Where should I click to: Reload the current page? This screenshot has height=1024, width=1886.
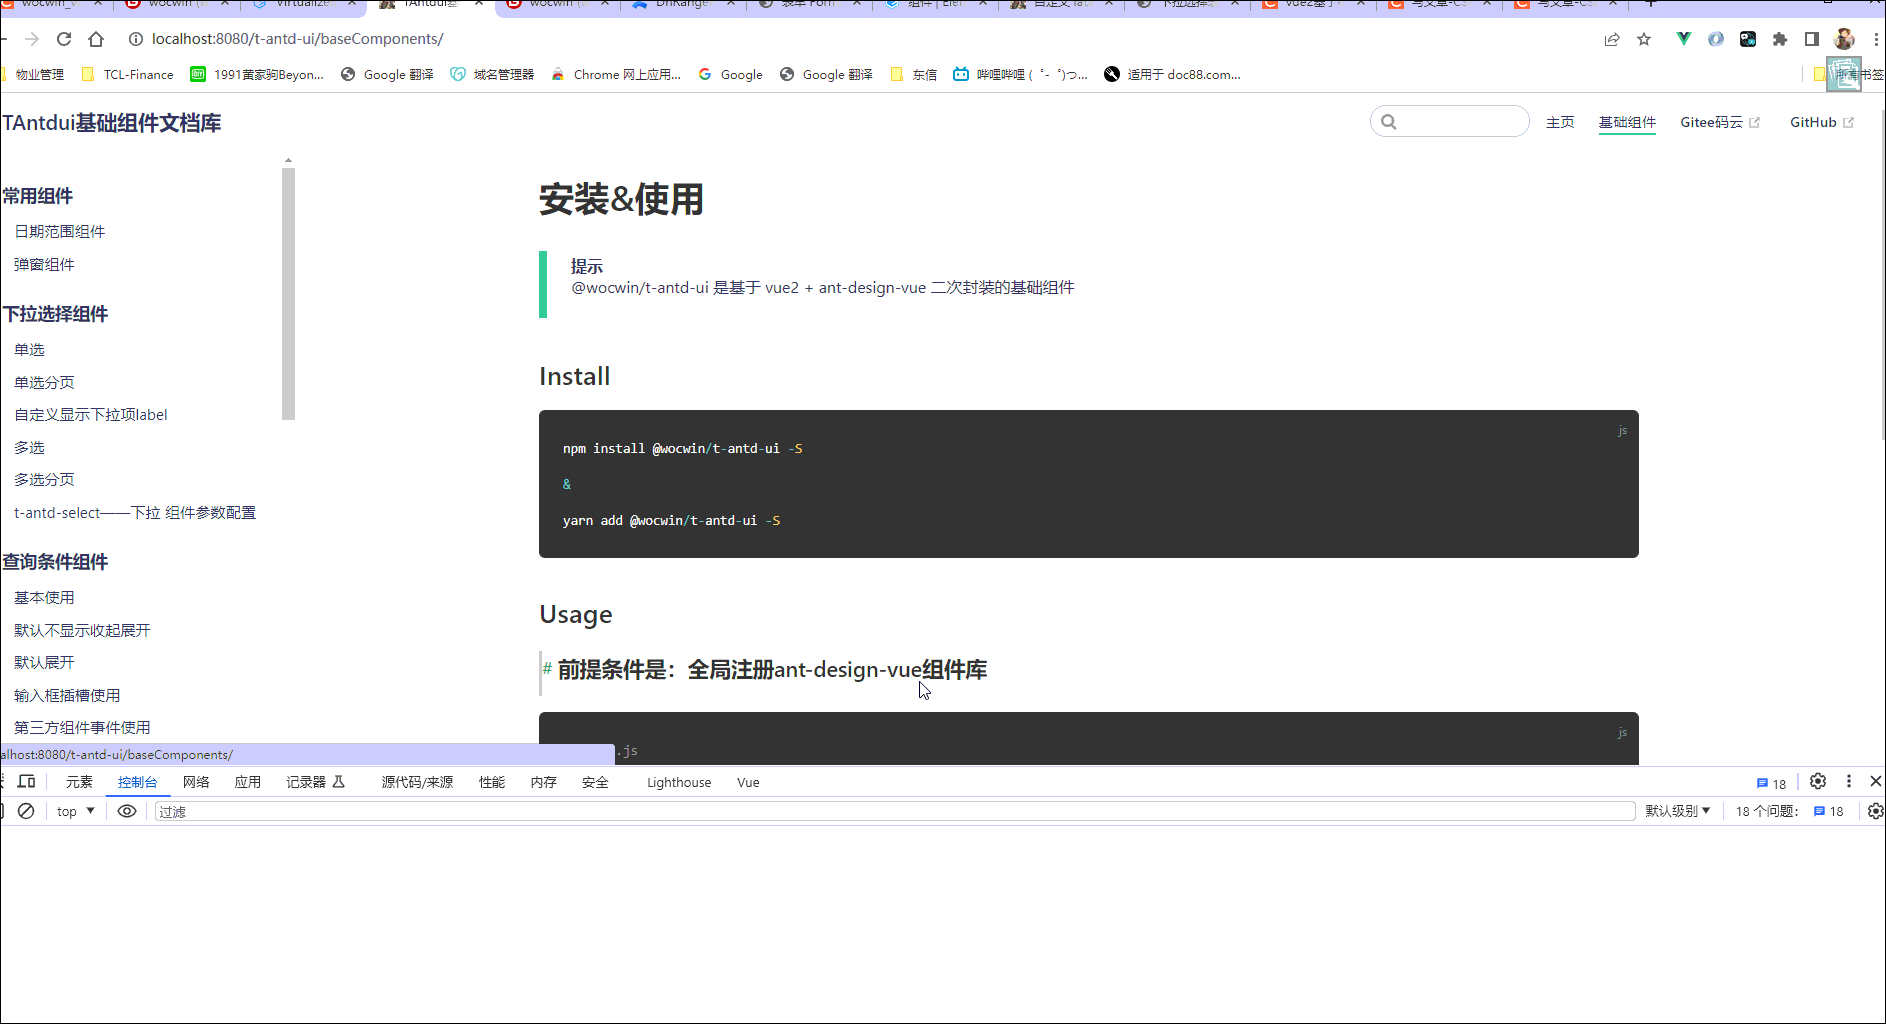pyautogui.click(x=63, y=39)
